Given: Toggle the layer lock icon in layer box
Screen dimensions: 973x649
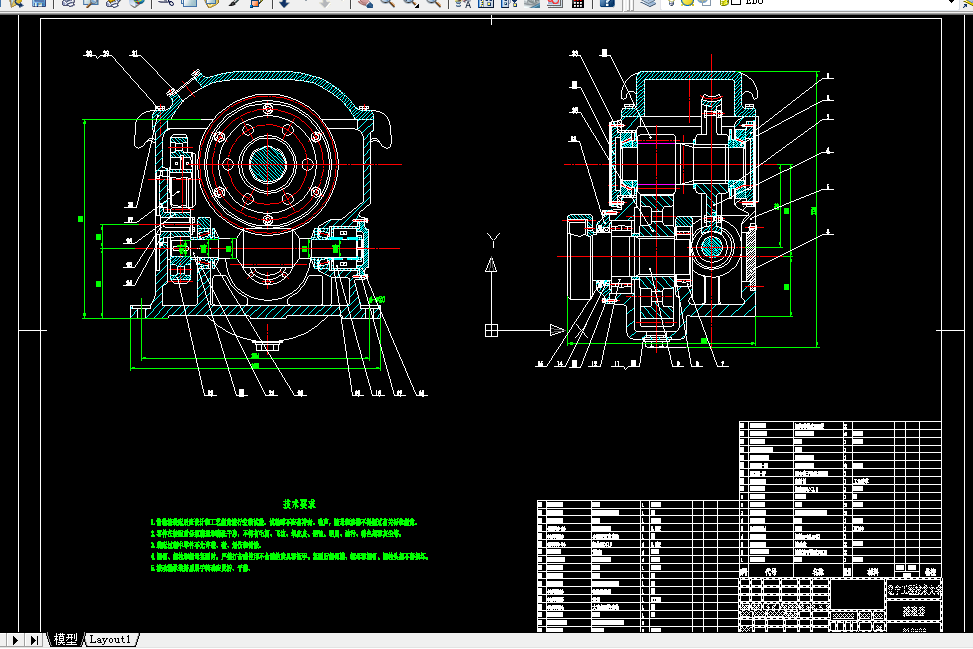Looking at the screenshot, I should (724, 2).
